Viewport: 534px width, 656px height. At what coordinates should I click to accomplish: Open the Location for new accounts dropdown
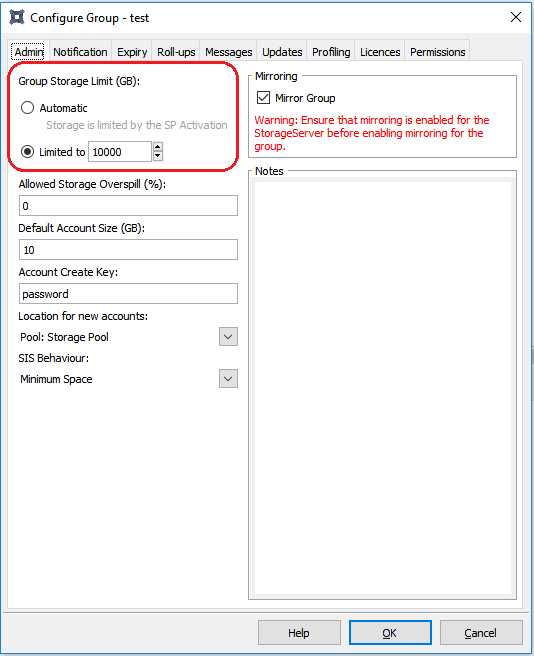click(x=228, y=337)
